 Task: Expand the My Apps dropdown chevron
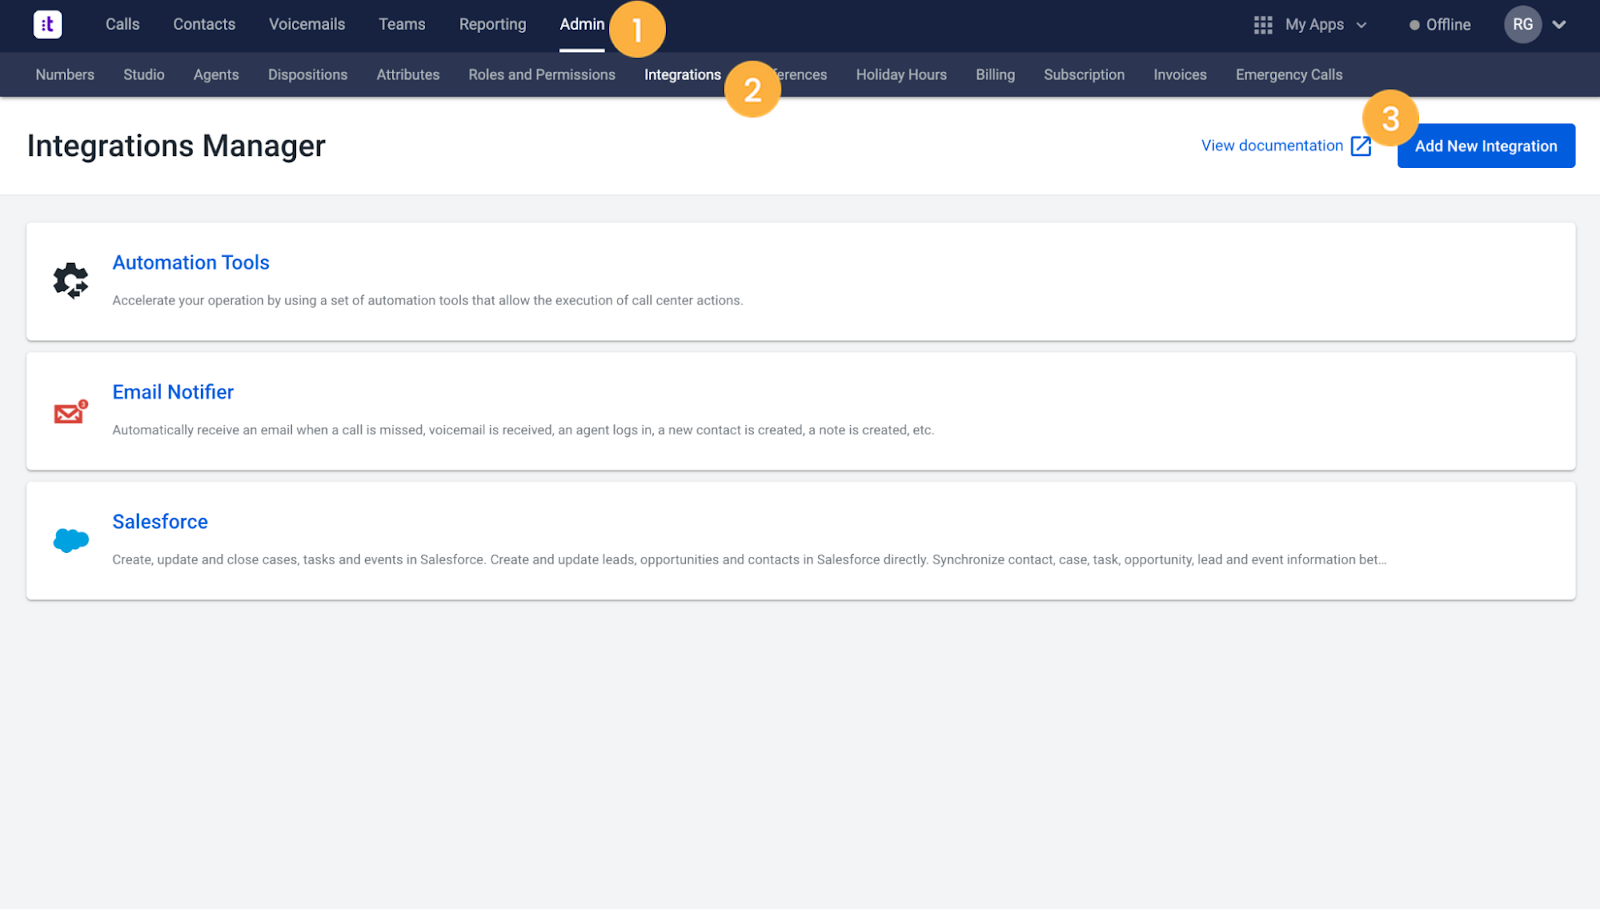(x=1364, y=24)
